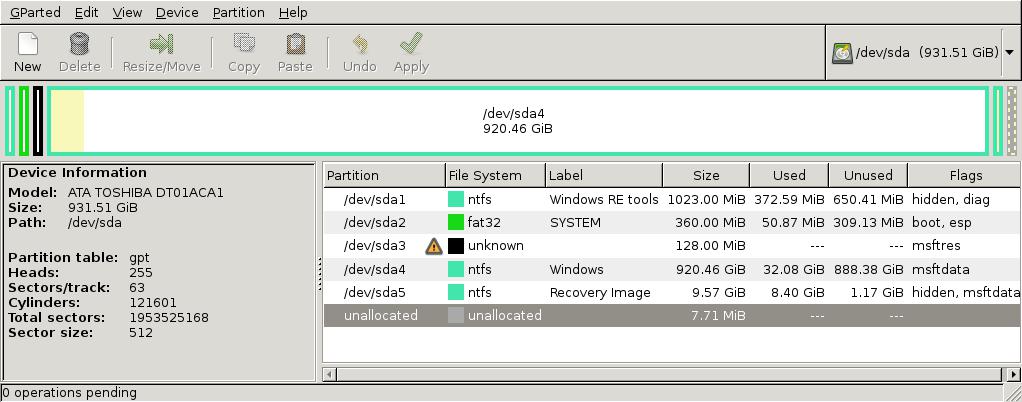Select the green /dev/sda2 block in the disk graphic
Screen dimensions: 1022x402
click(24, 121)
